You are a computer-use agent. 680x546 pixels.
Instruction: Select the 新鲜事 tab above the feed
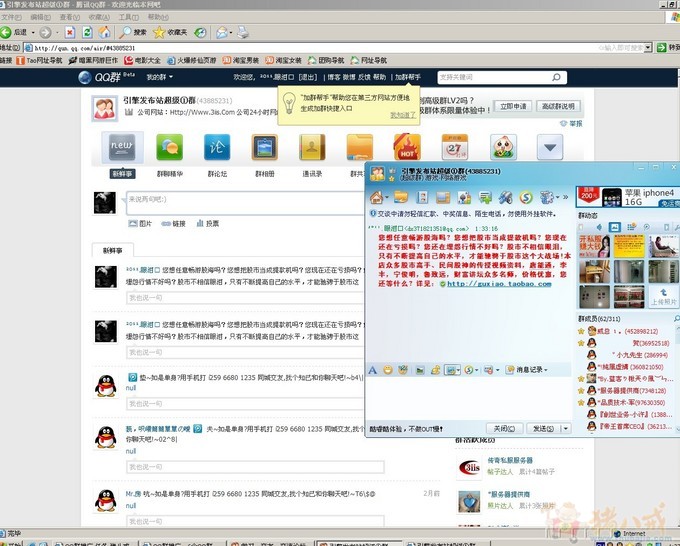tap(113, 250)
